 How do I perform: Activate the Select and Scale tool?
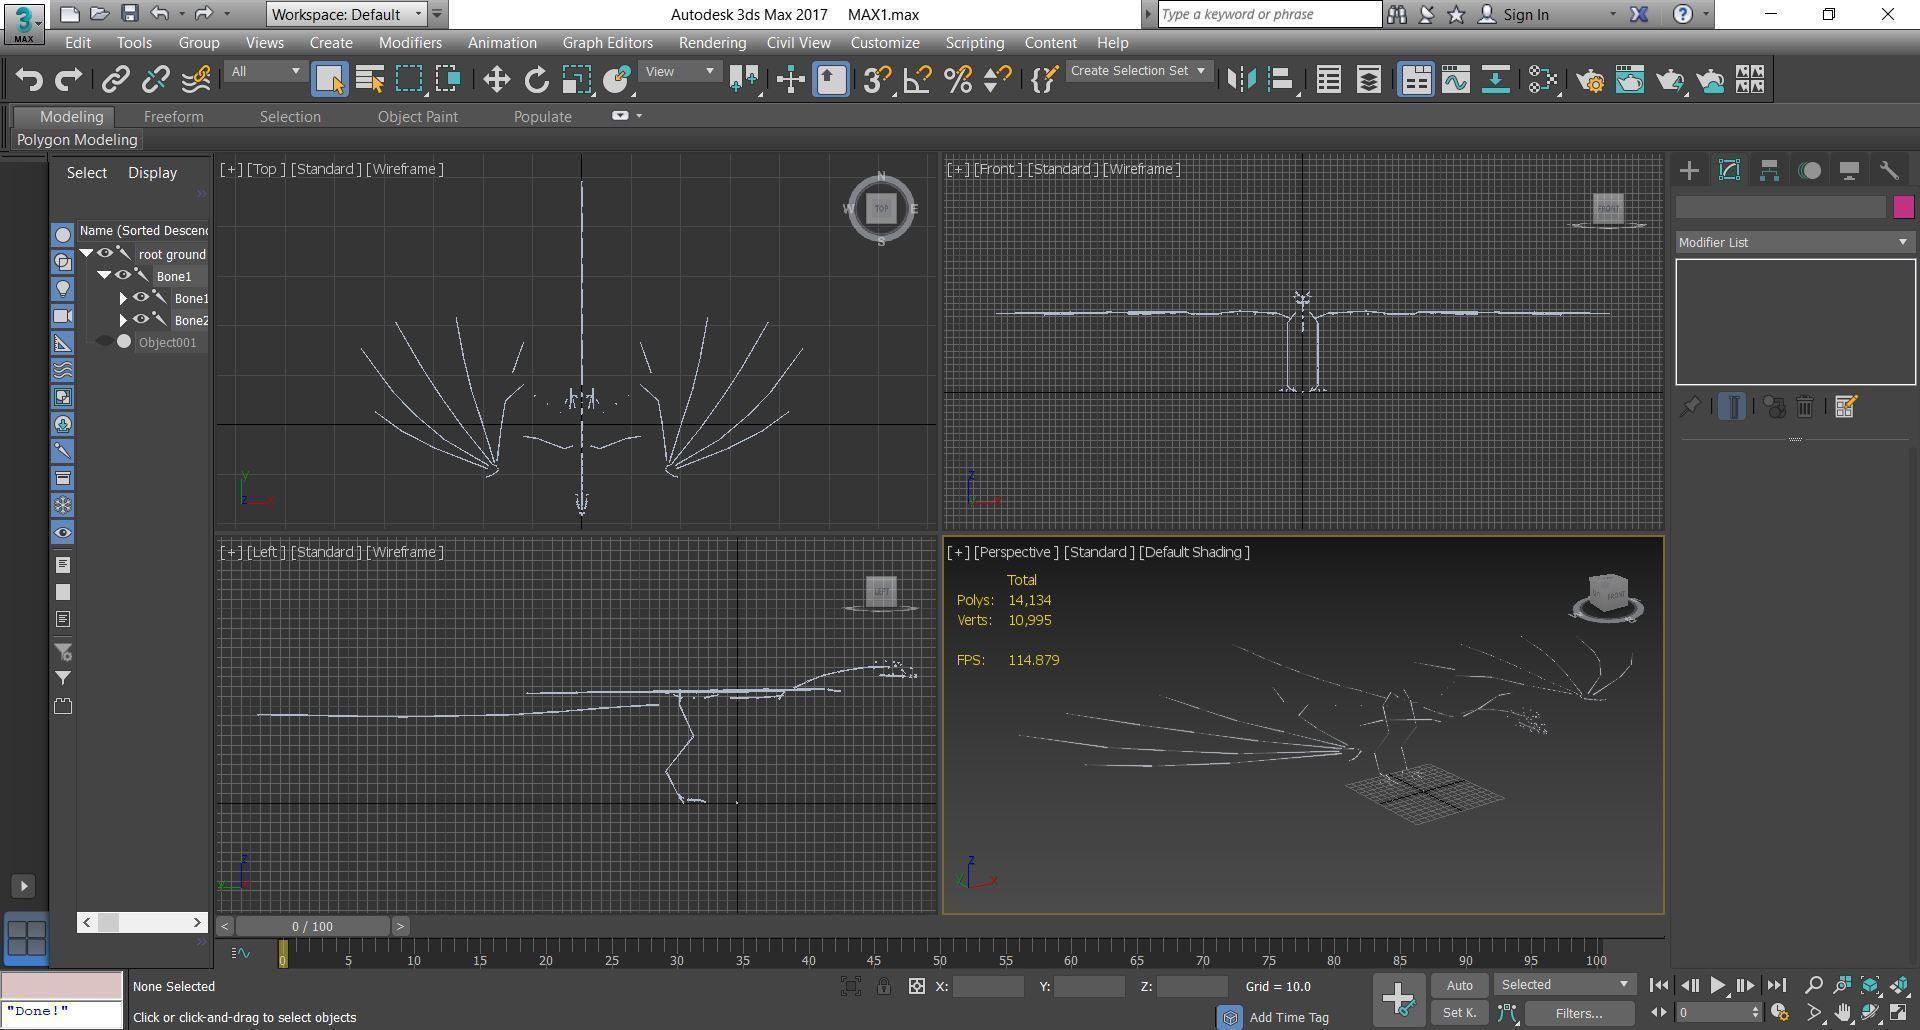[x=577, y=79]
